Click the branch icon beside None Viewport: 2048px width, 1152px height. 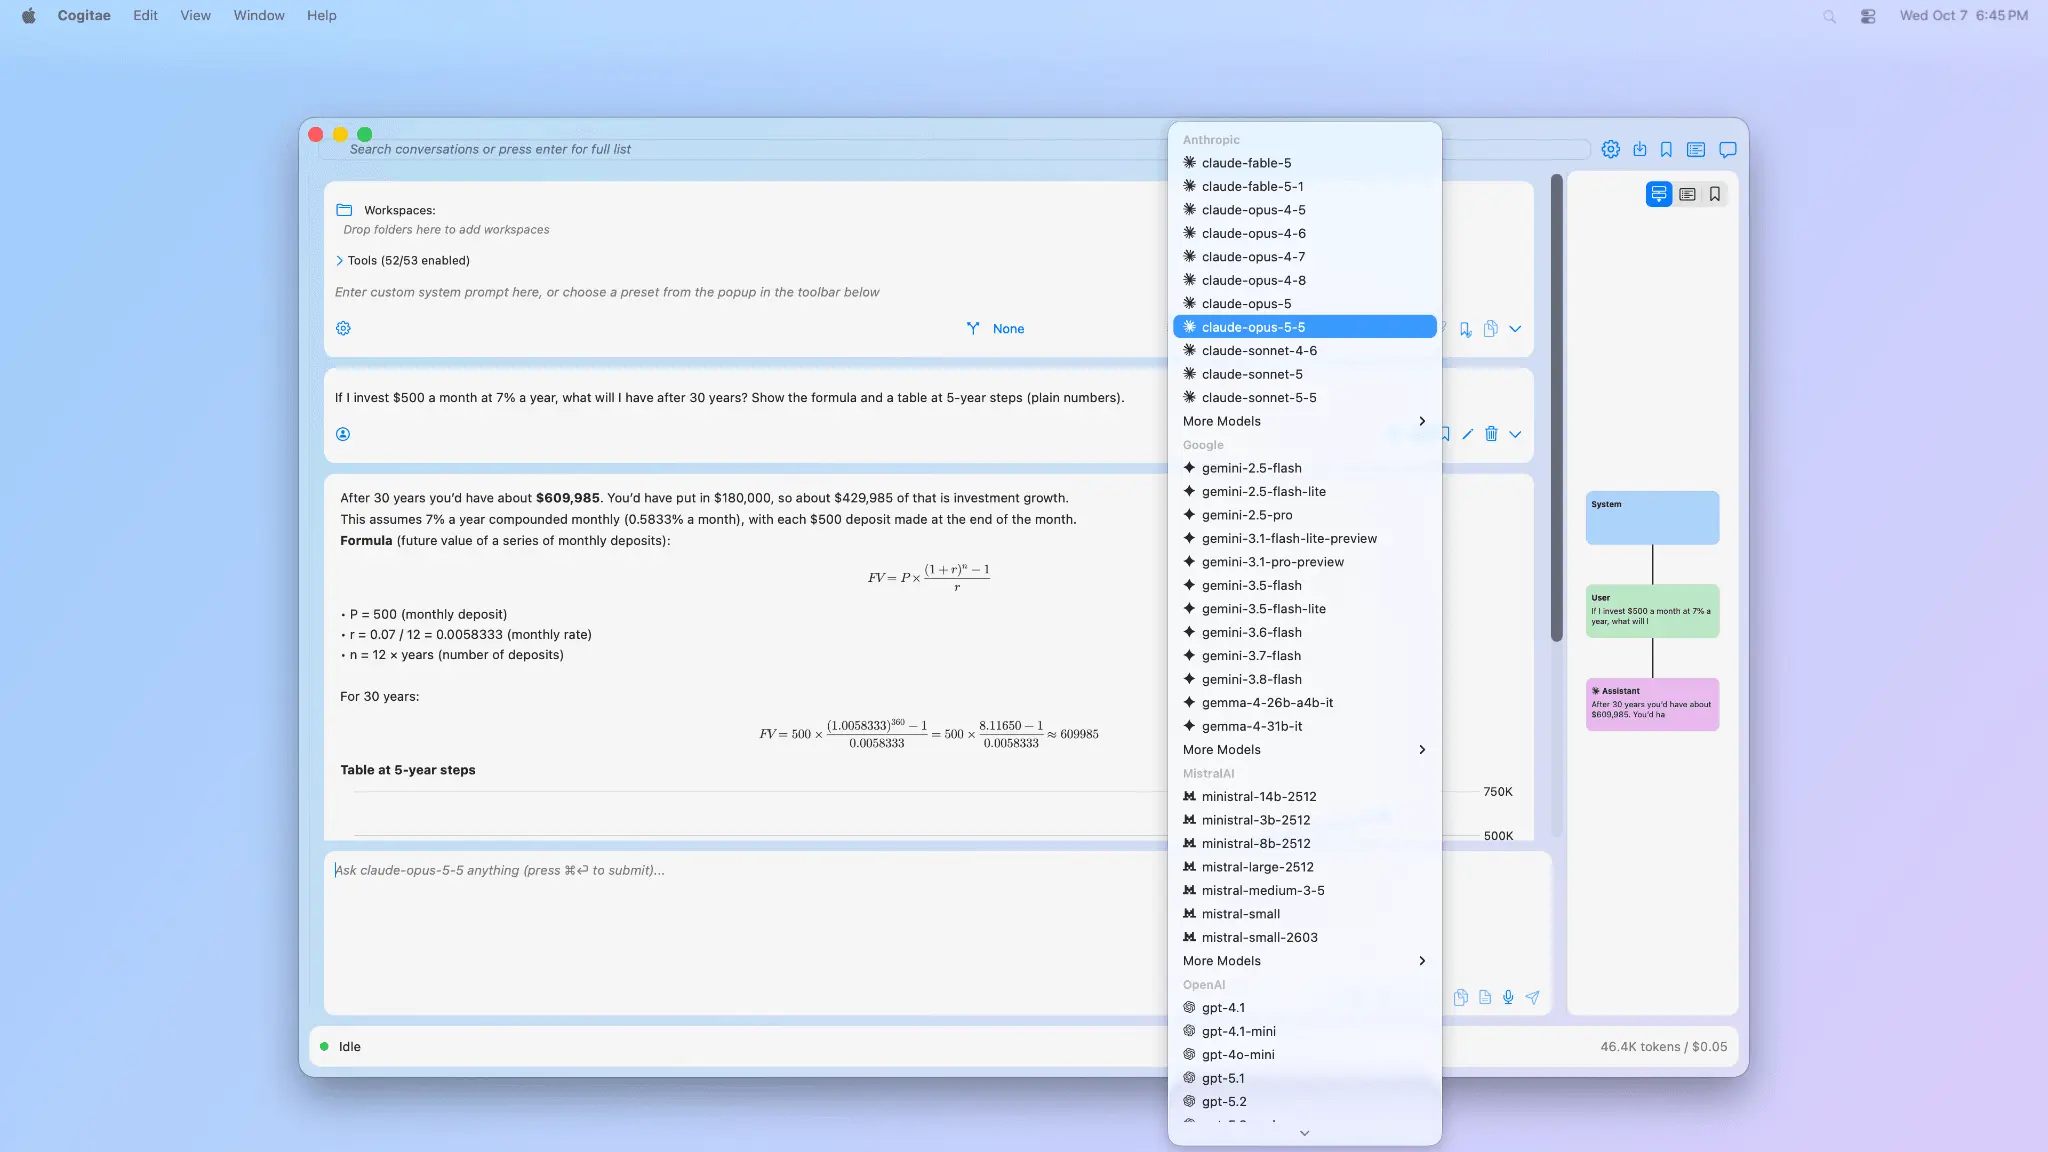[973, 328]
